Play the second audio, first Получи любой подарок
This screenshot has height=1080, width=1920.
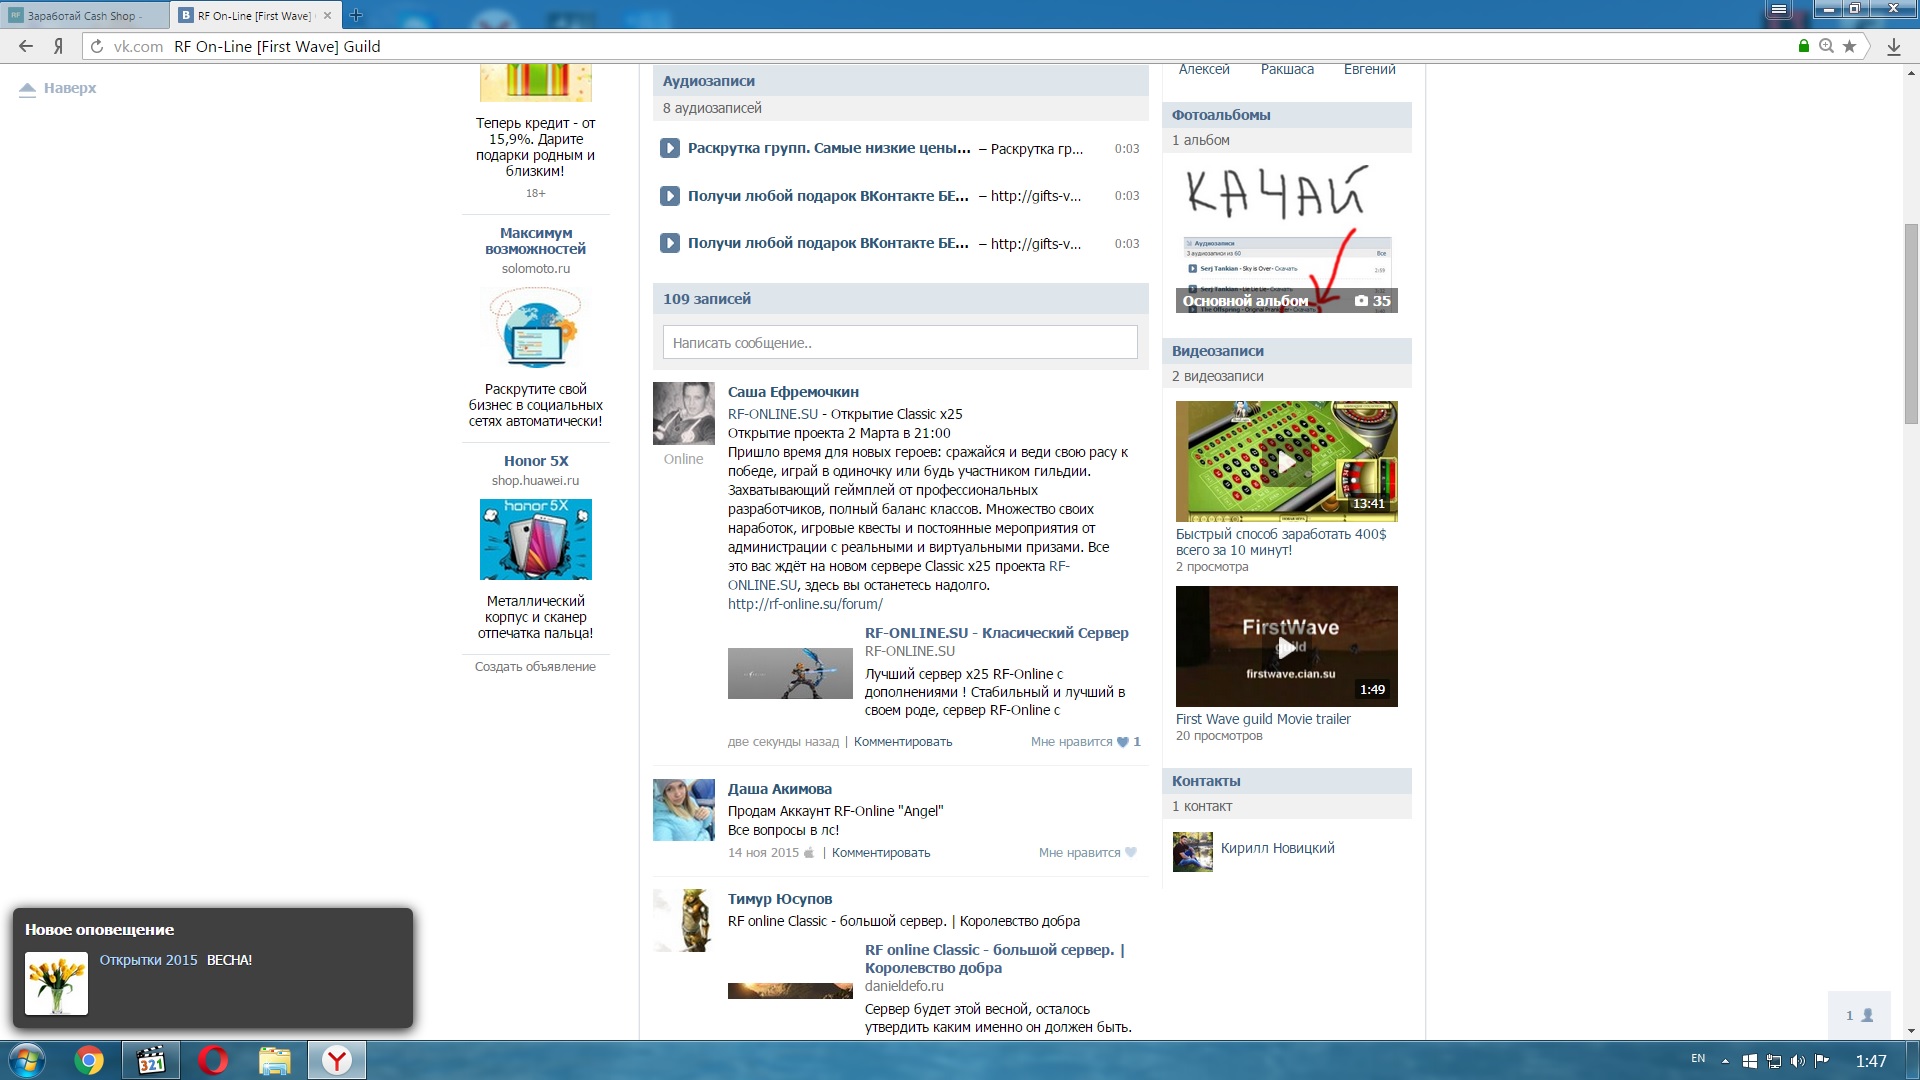670,196
